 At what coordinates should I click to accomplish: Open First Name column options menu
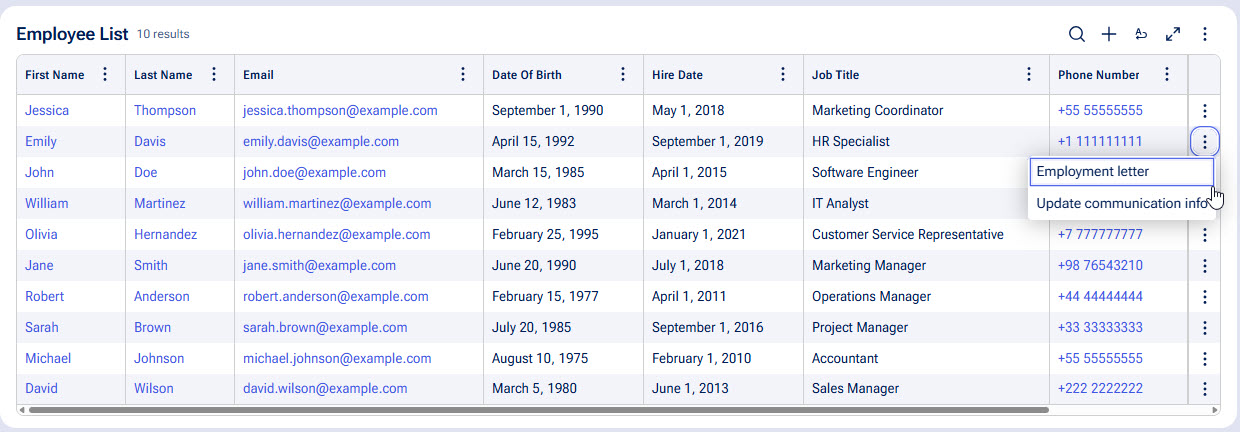pyautogui.click(x=105, y=75)
